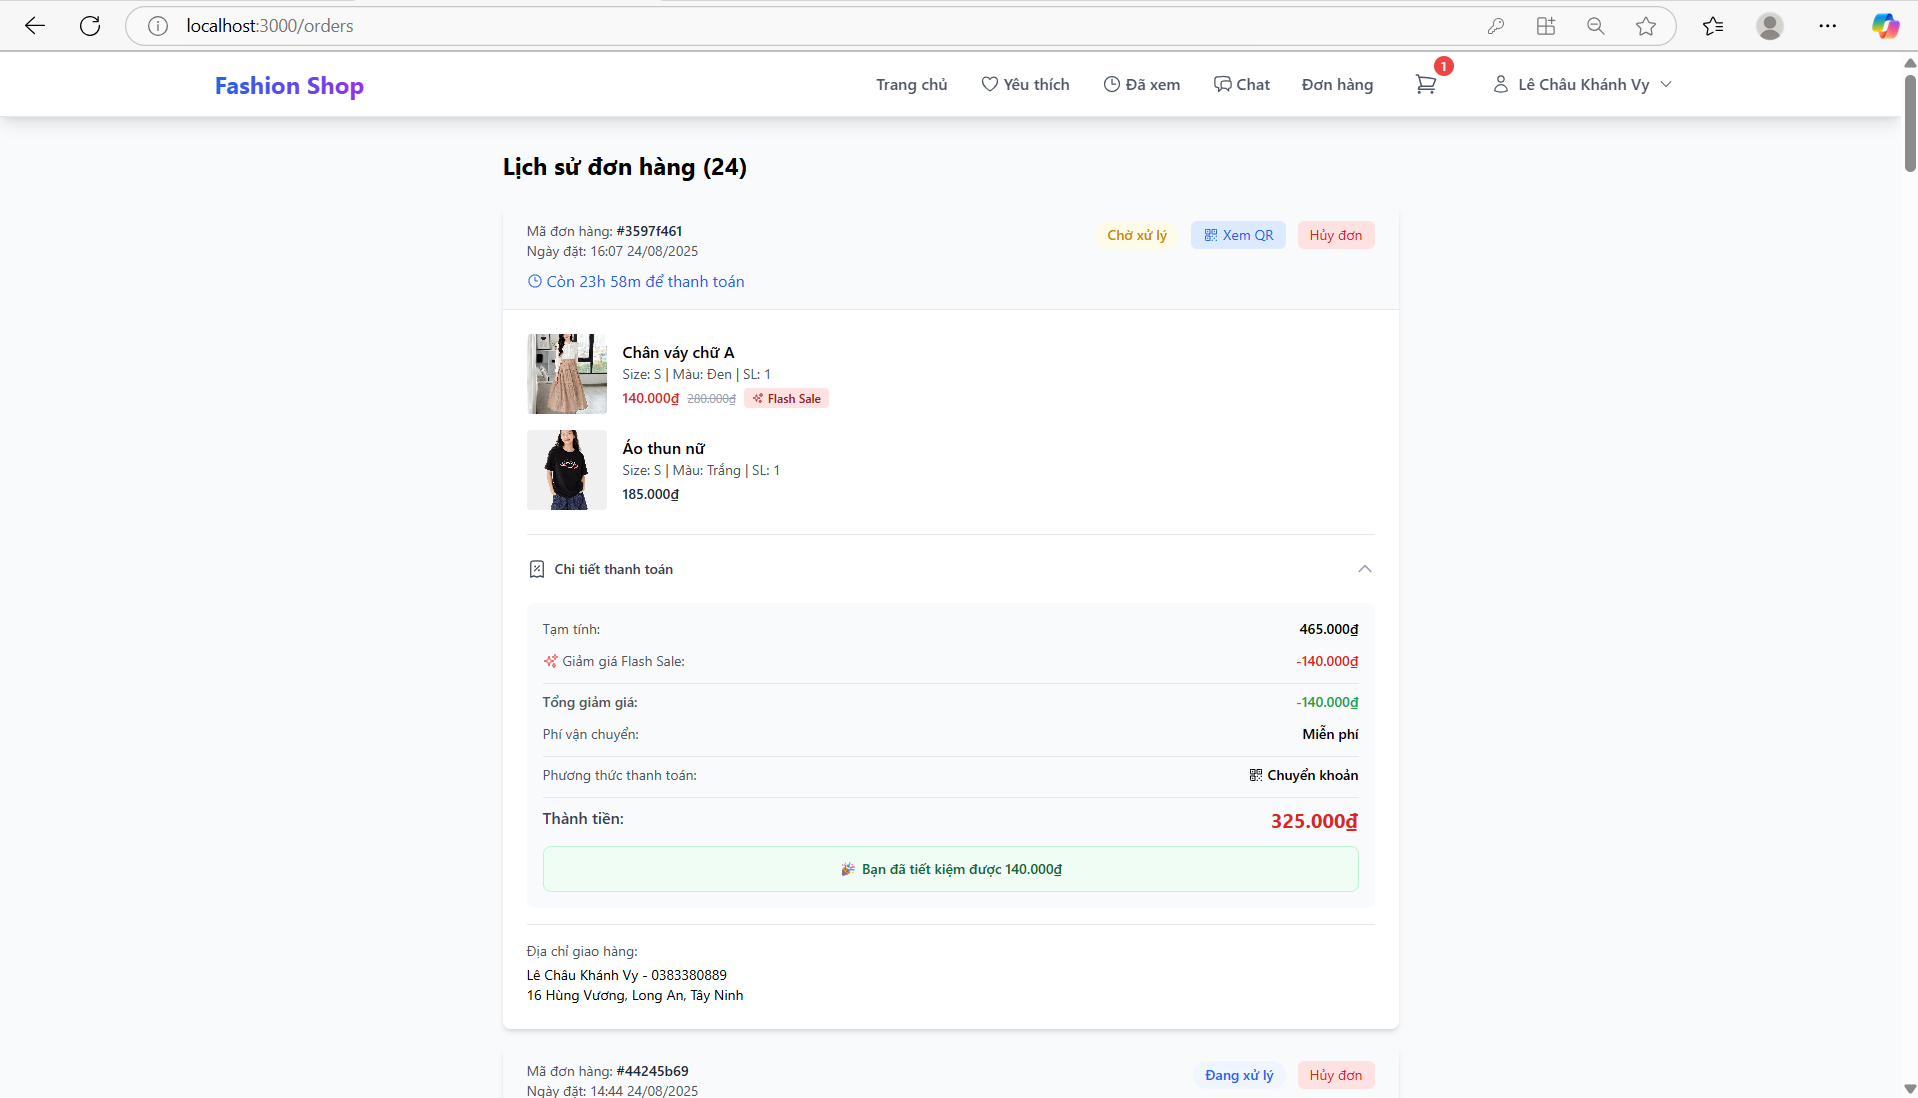Image resolution: width=1918 pixels, height=1098 pixels.
Task: Go to Trang chủ in the navigation
Action: tap(911, 84)
